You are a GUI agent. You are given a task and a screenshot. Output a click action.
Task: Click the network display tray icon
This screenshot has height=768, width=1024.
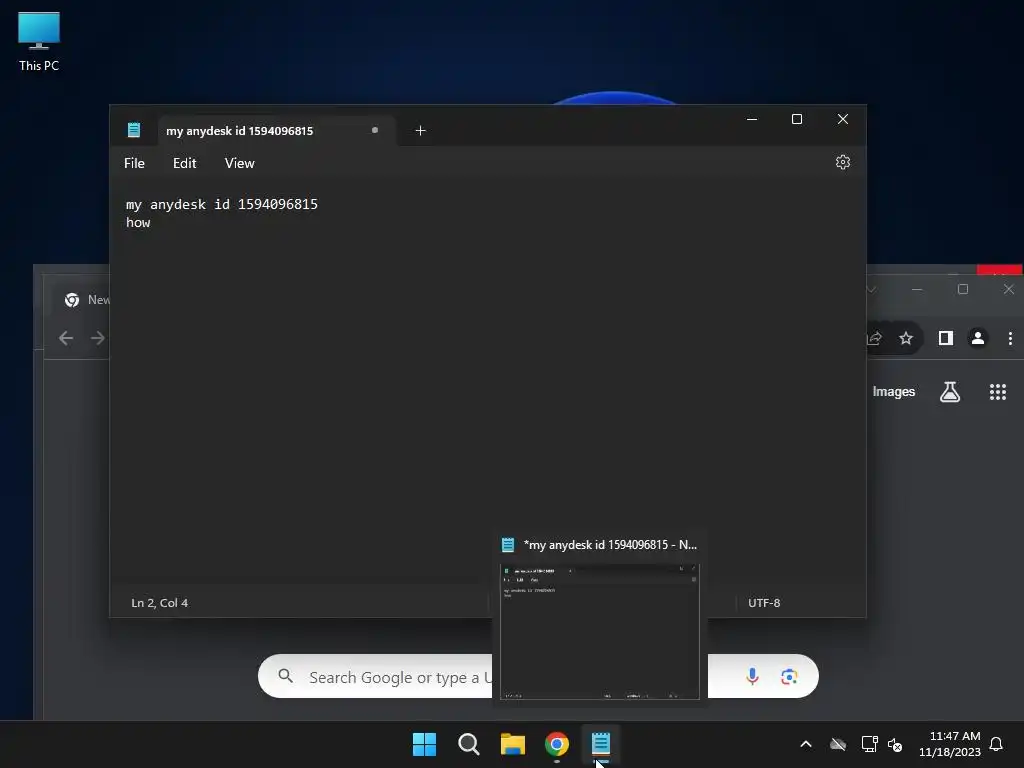coord(869,744)
